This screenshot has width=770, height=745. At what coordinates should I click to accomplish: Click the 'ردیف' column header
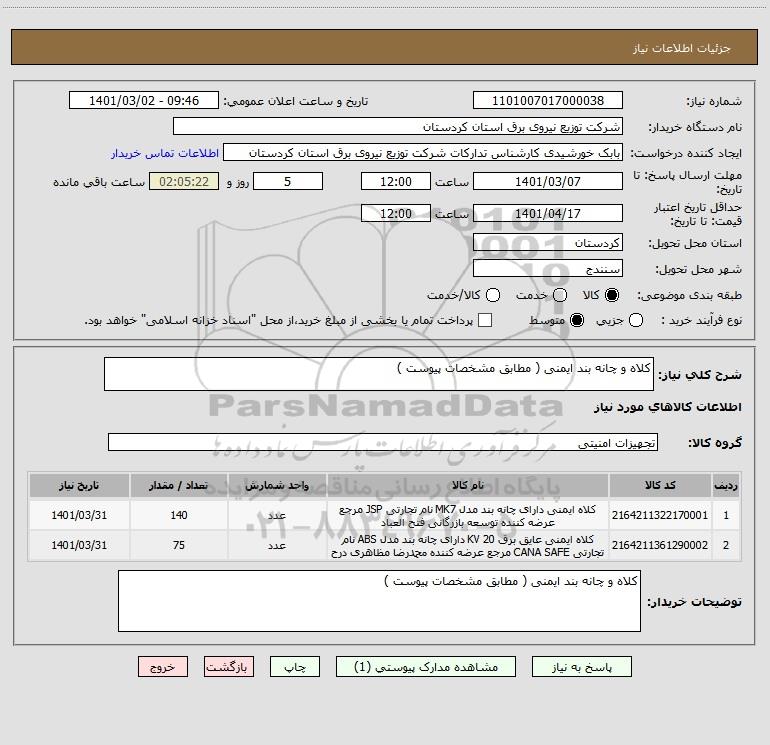726,485
